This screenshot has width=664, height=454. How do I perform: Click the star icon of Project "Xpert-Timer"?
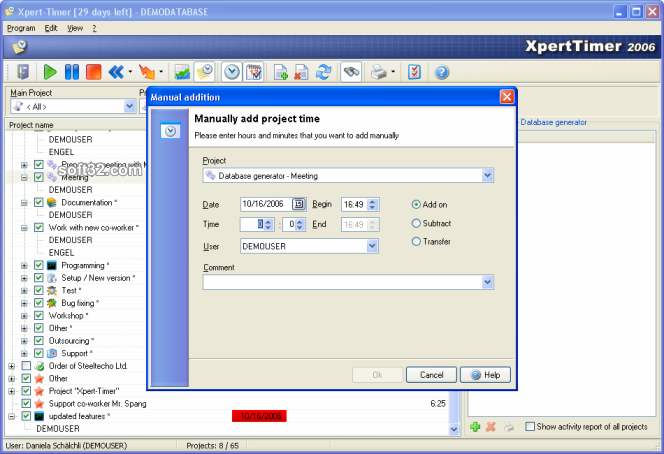39,391
